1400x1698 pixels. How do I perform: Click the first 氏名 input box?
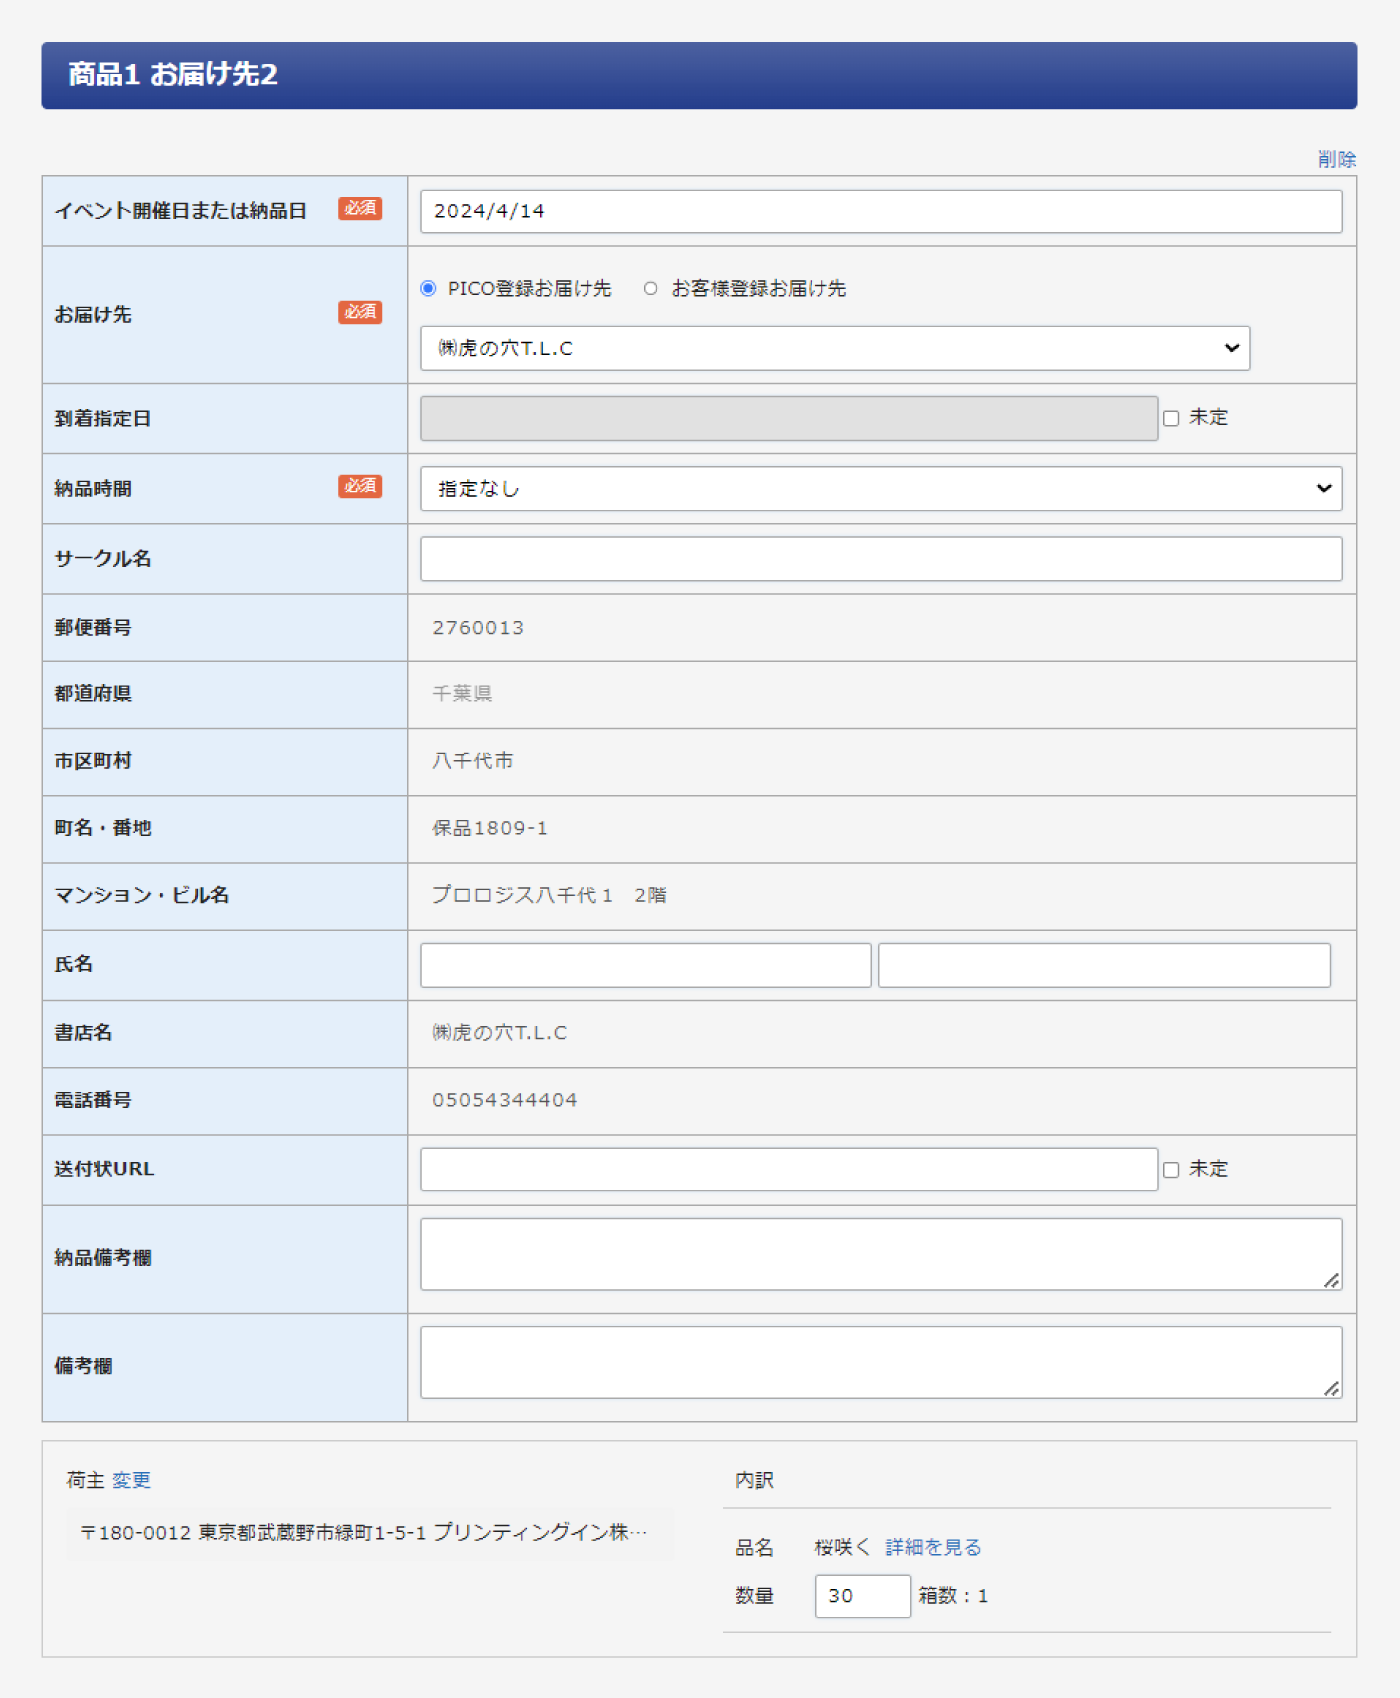[646, 965]
